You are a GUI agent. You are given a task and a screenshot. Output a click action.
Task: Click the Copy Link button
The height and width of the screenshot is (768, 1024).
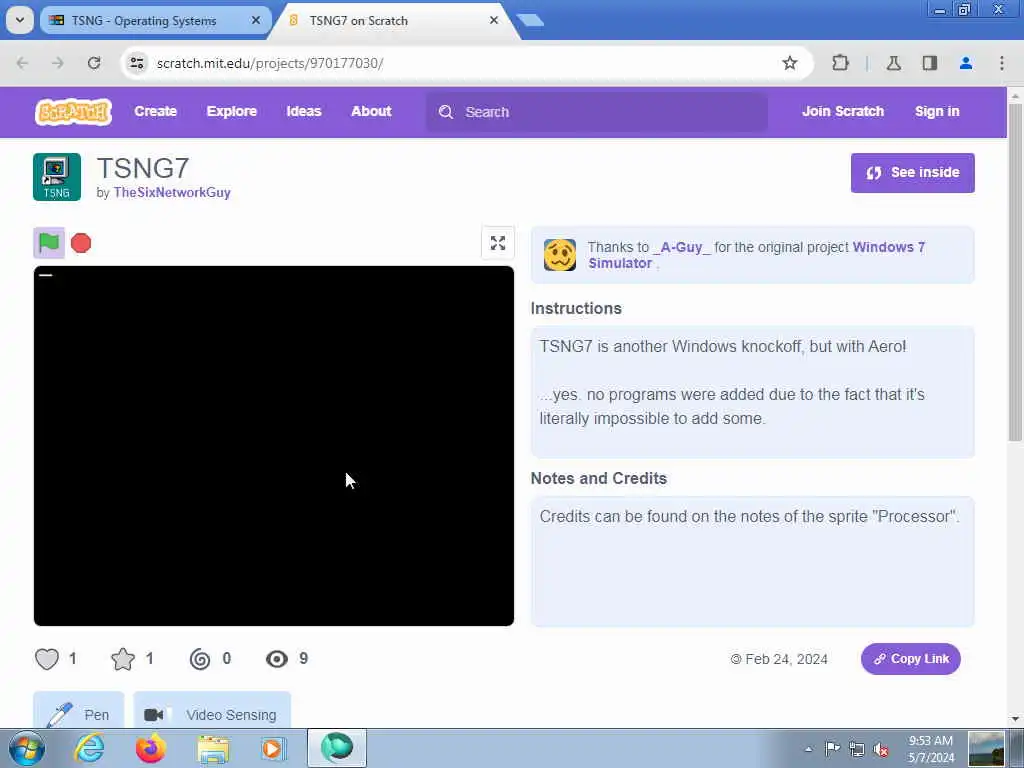tap(910, 659)
